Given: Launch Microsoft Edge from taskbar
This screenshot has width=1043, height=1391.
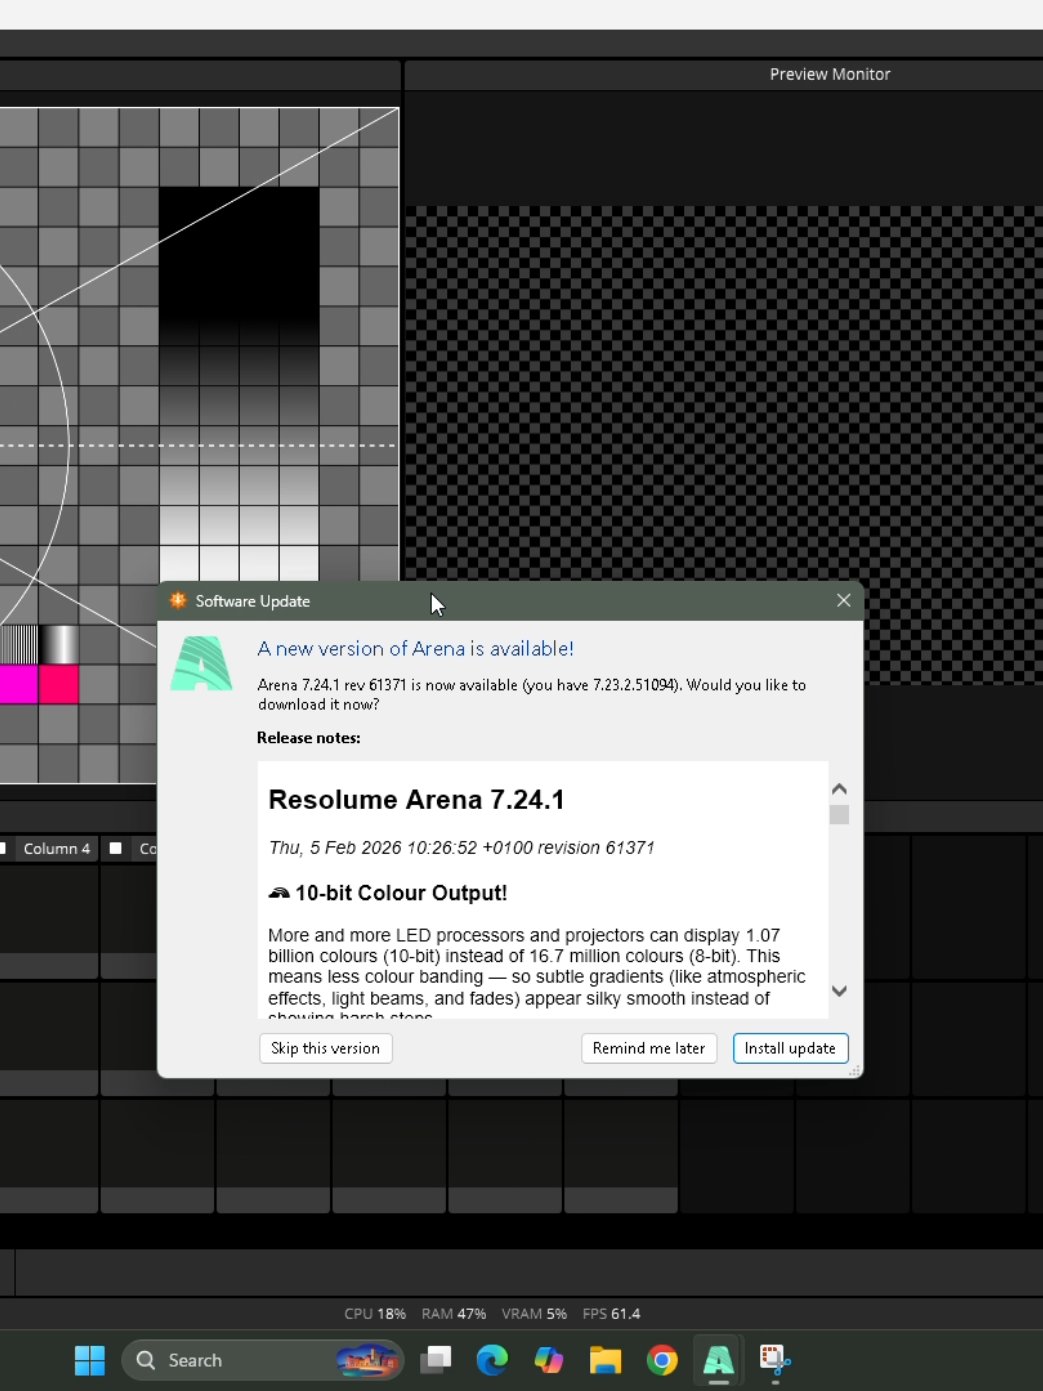Looking at the screenshot, I should click(492, 1360).
